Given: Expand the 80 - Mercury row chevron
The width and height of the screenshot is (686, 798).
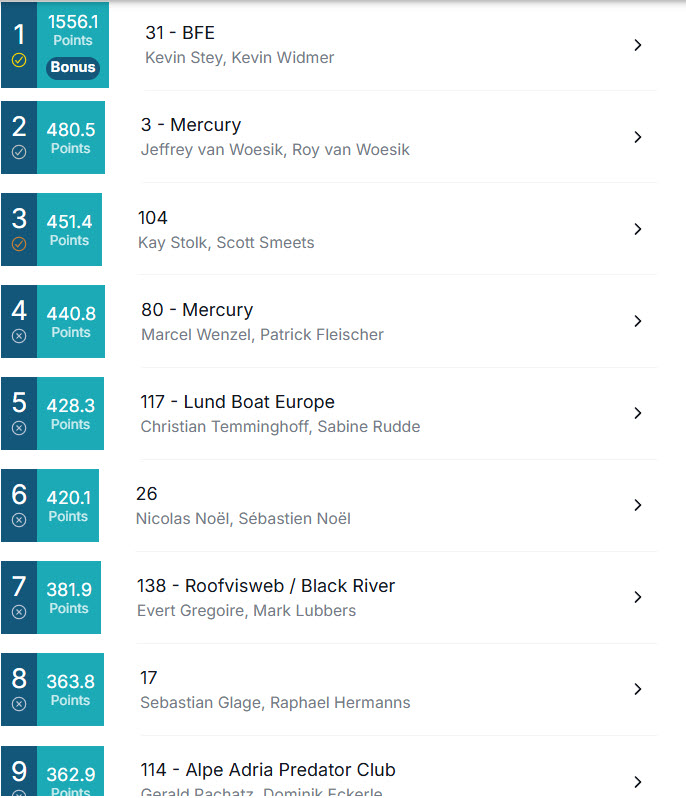Looking at the screenshot, I should [637, 321].
